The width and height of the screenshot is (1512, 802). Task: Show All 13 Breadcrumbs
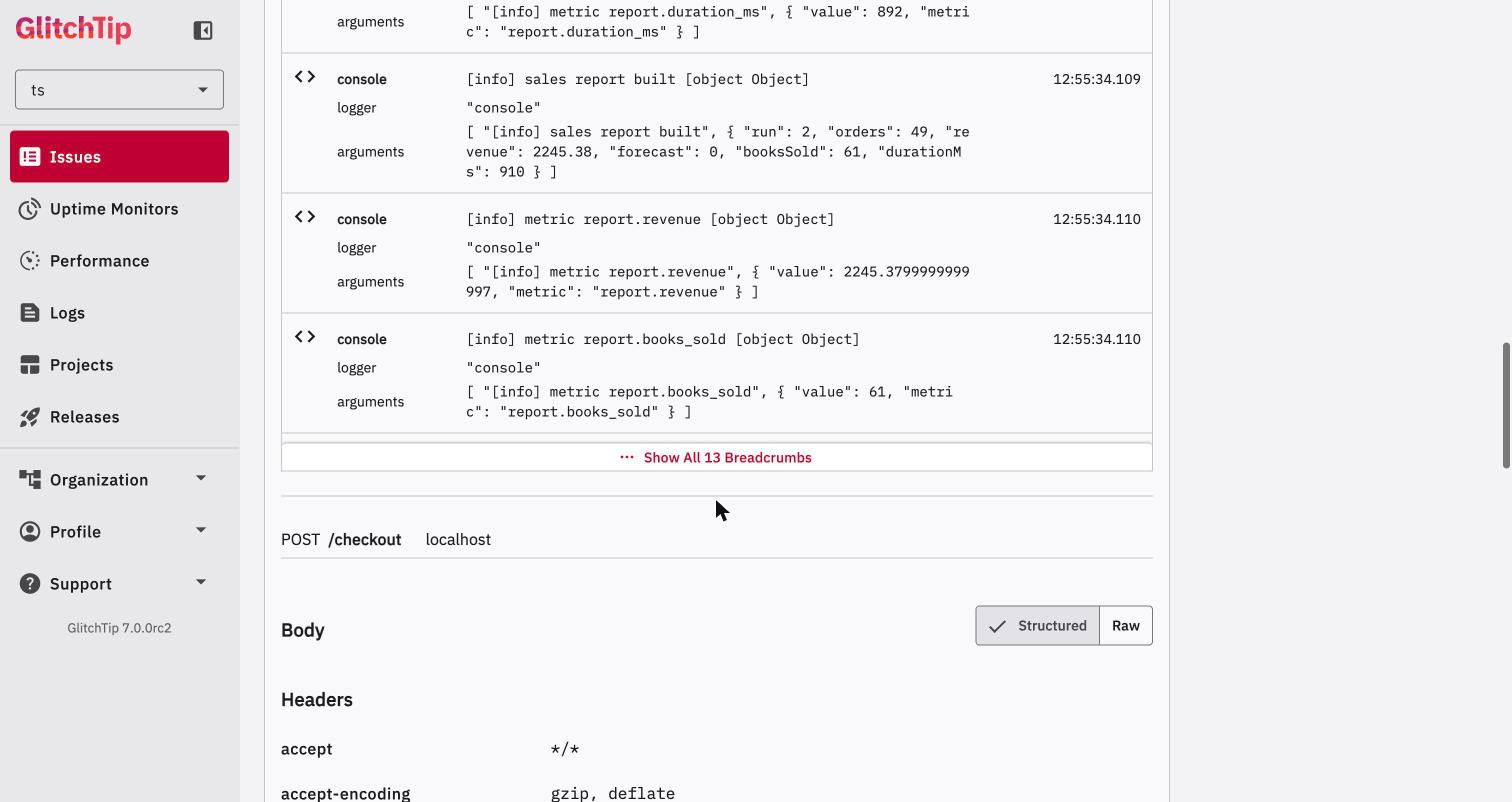pyautogui.click(x=717, y=457)
